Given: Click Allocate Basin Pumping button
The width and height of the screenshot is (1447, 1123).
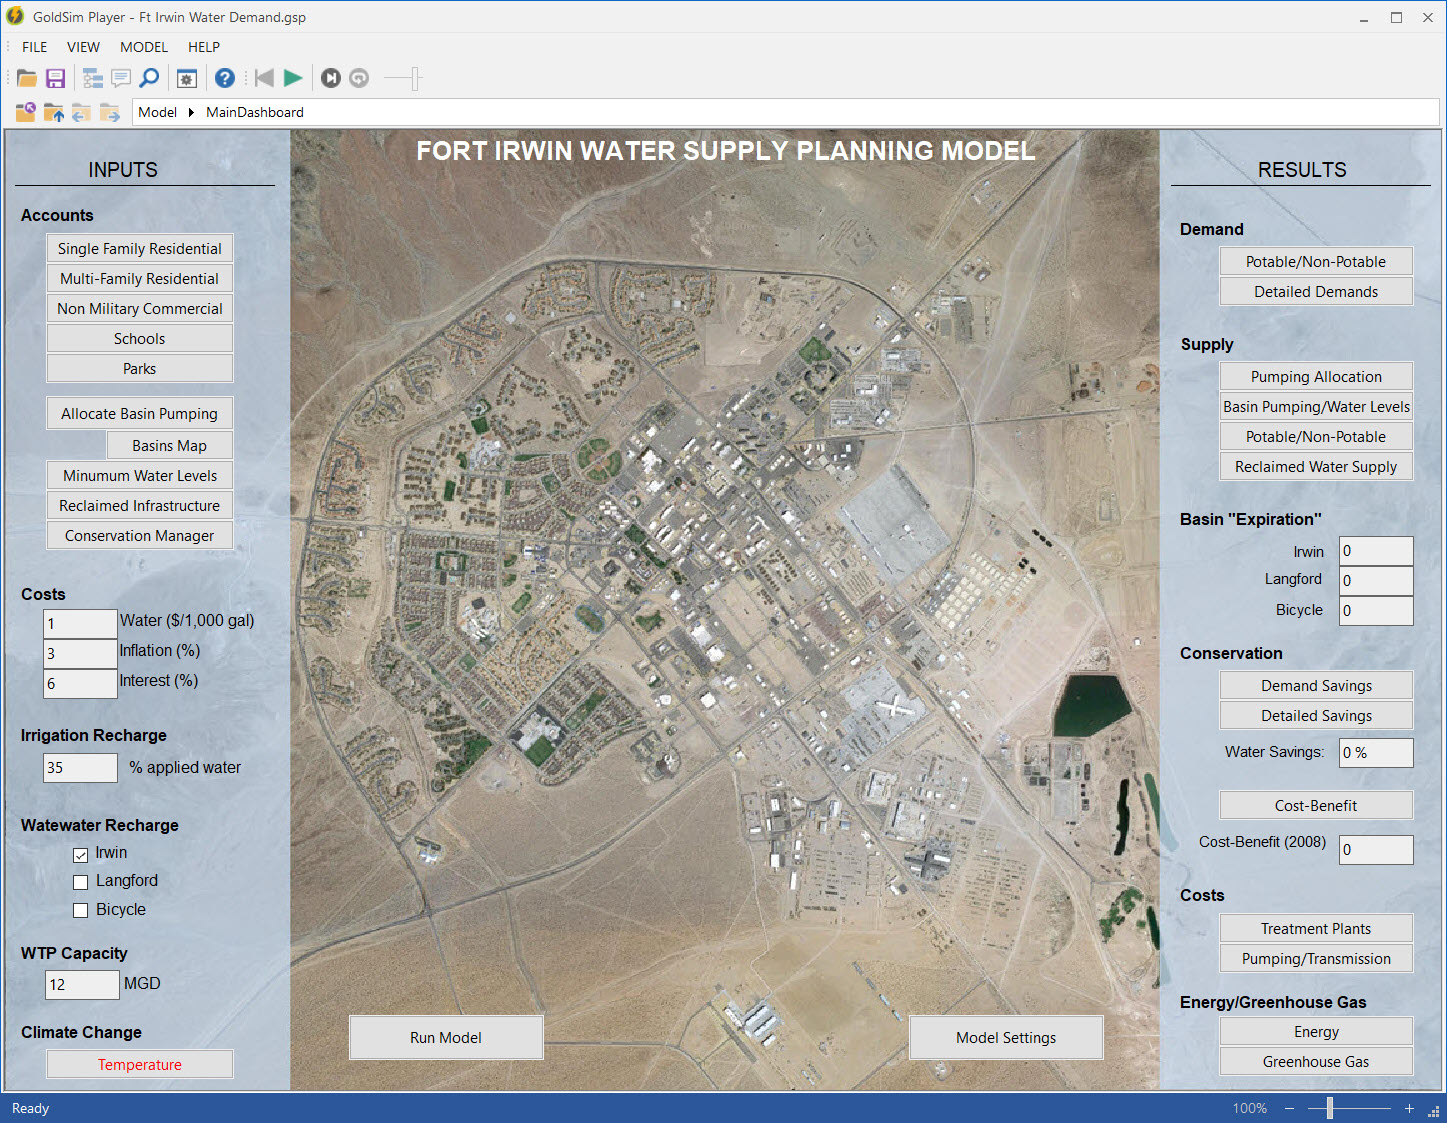Looking at the screenshot, I should 140,413.
